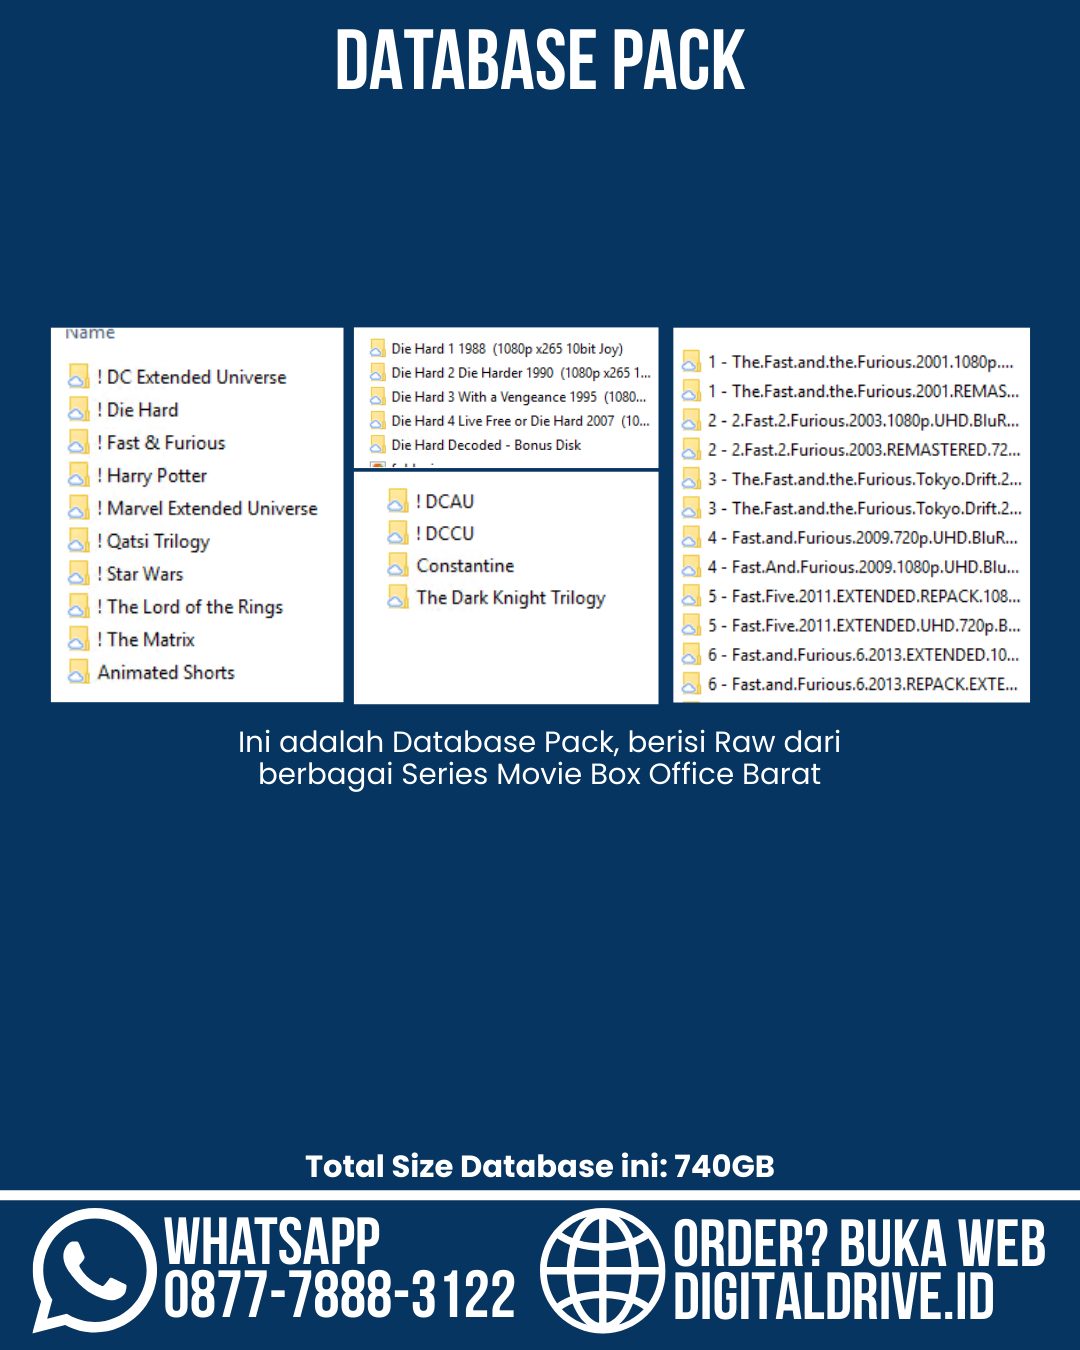Click folder icon beside Die Hard 1 1988
The image size is (1080, 1350).
click(x=377, y=349)
